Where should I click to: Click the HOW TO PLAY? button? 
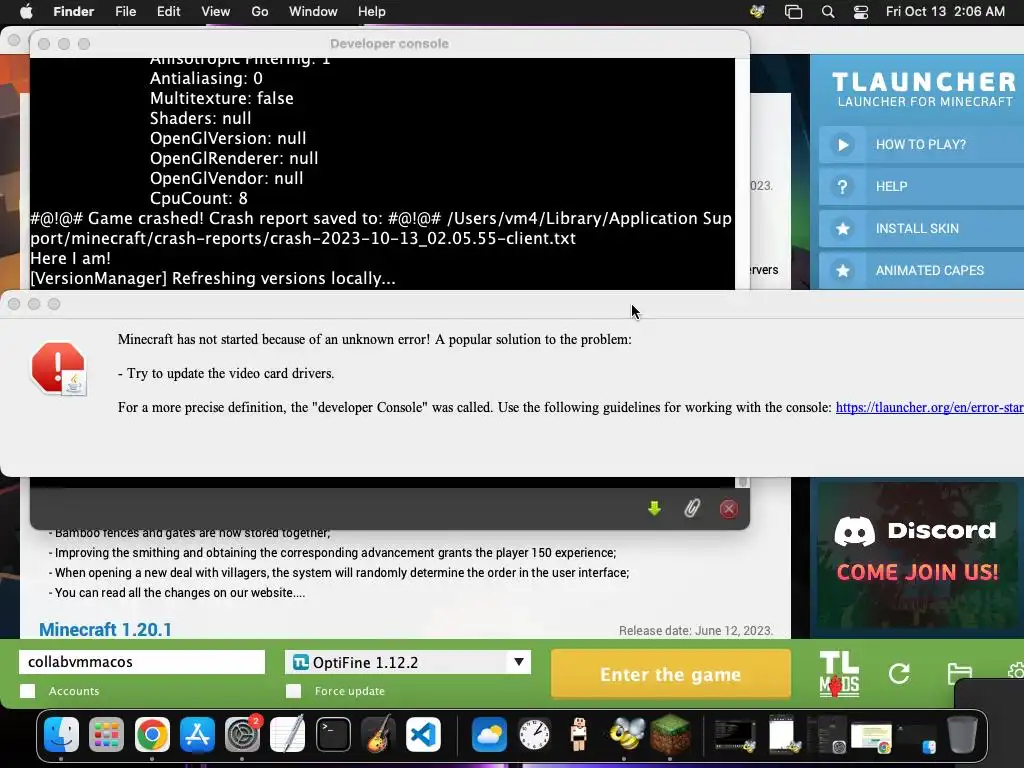click(921, 144)
